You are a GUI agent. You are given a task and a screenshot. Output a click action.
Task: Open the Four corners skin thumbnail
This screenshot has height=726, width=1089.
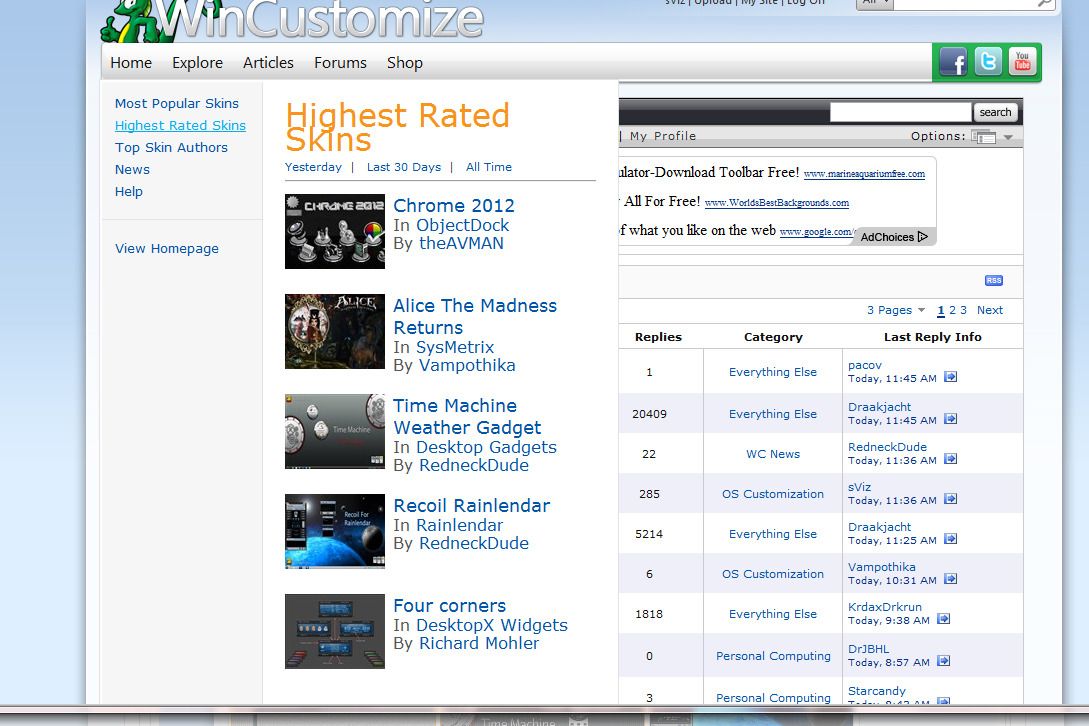[335, 632]
